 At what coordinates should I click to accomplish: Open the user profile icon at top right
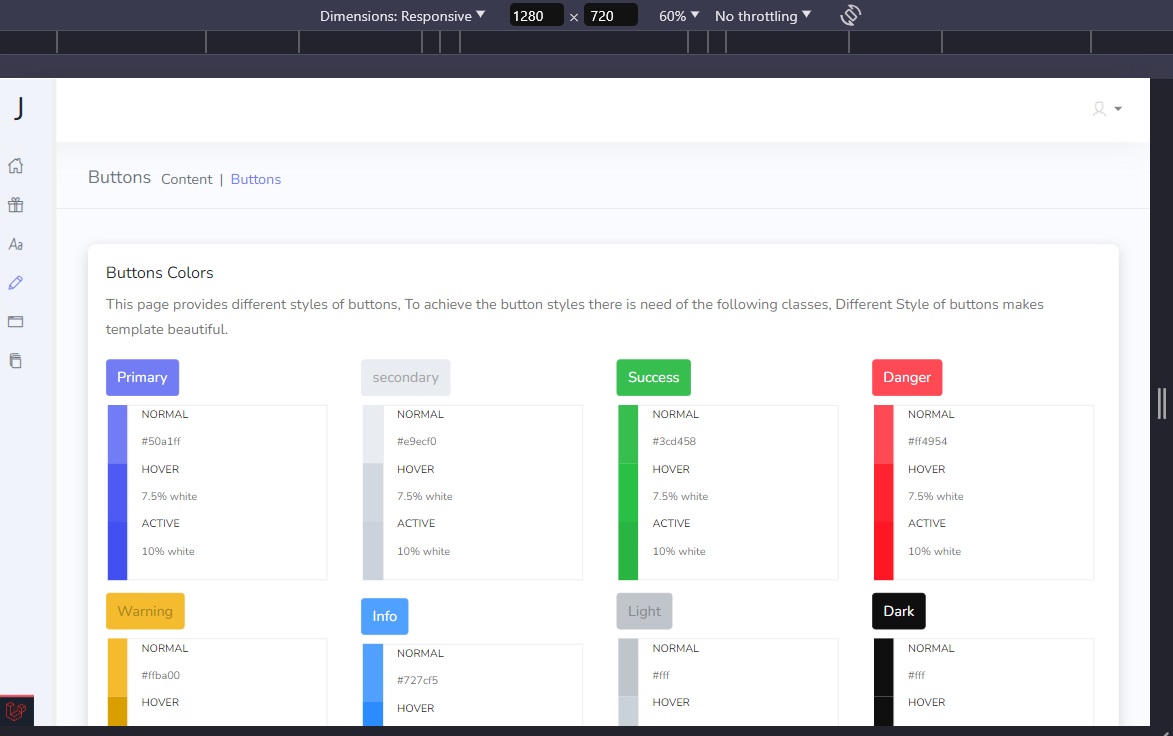pos(1098,109)
